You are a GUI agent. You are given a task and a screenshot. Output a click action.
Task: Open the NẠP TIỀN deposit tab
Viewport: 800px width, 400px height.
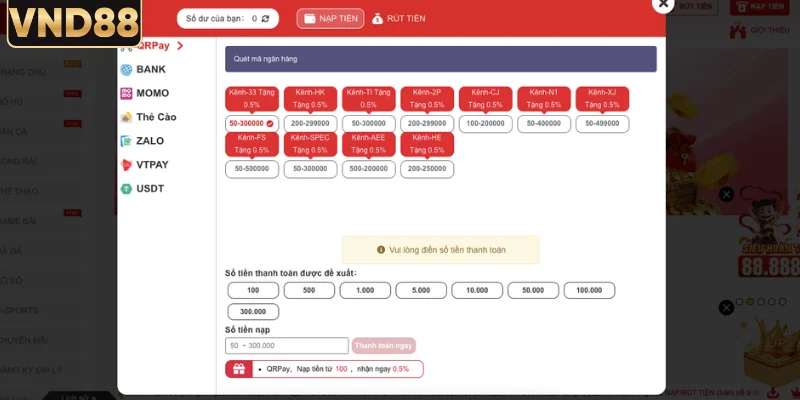click(331, 19)
